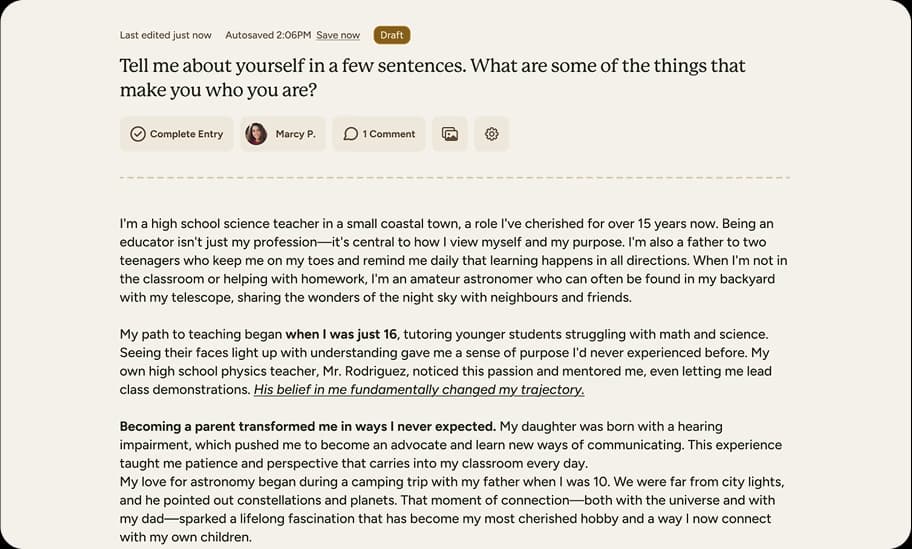This screenshot has height=549, width=912.
Task: Click the "Save now" link
Action: point(338,35)
